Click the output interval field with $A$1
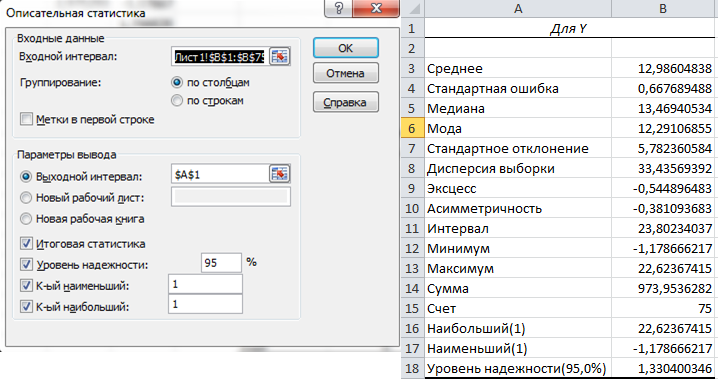Screen dimensions: 718x379 click(220, 174)
